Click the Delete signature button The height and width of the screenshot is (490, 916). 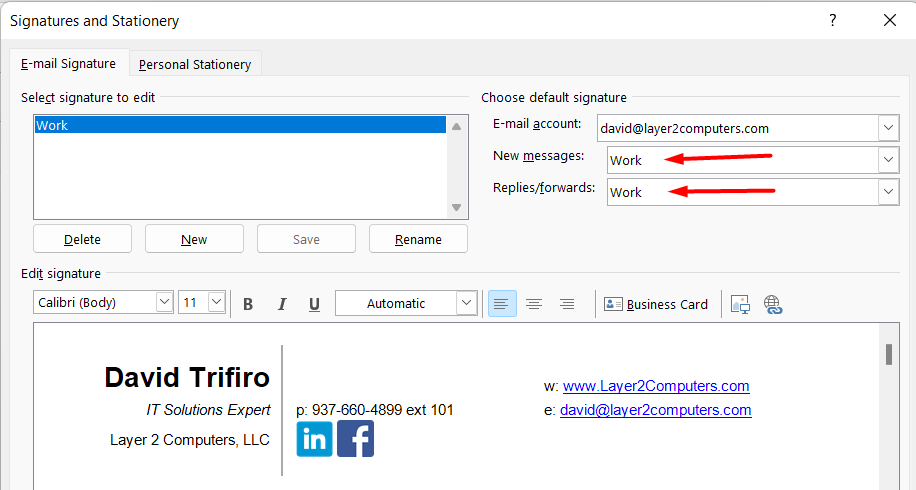point(82,239)
